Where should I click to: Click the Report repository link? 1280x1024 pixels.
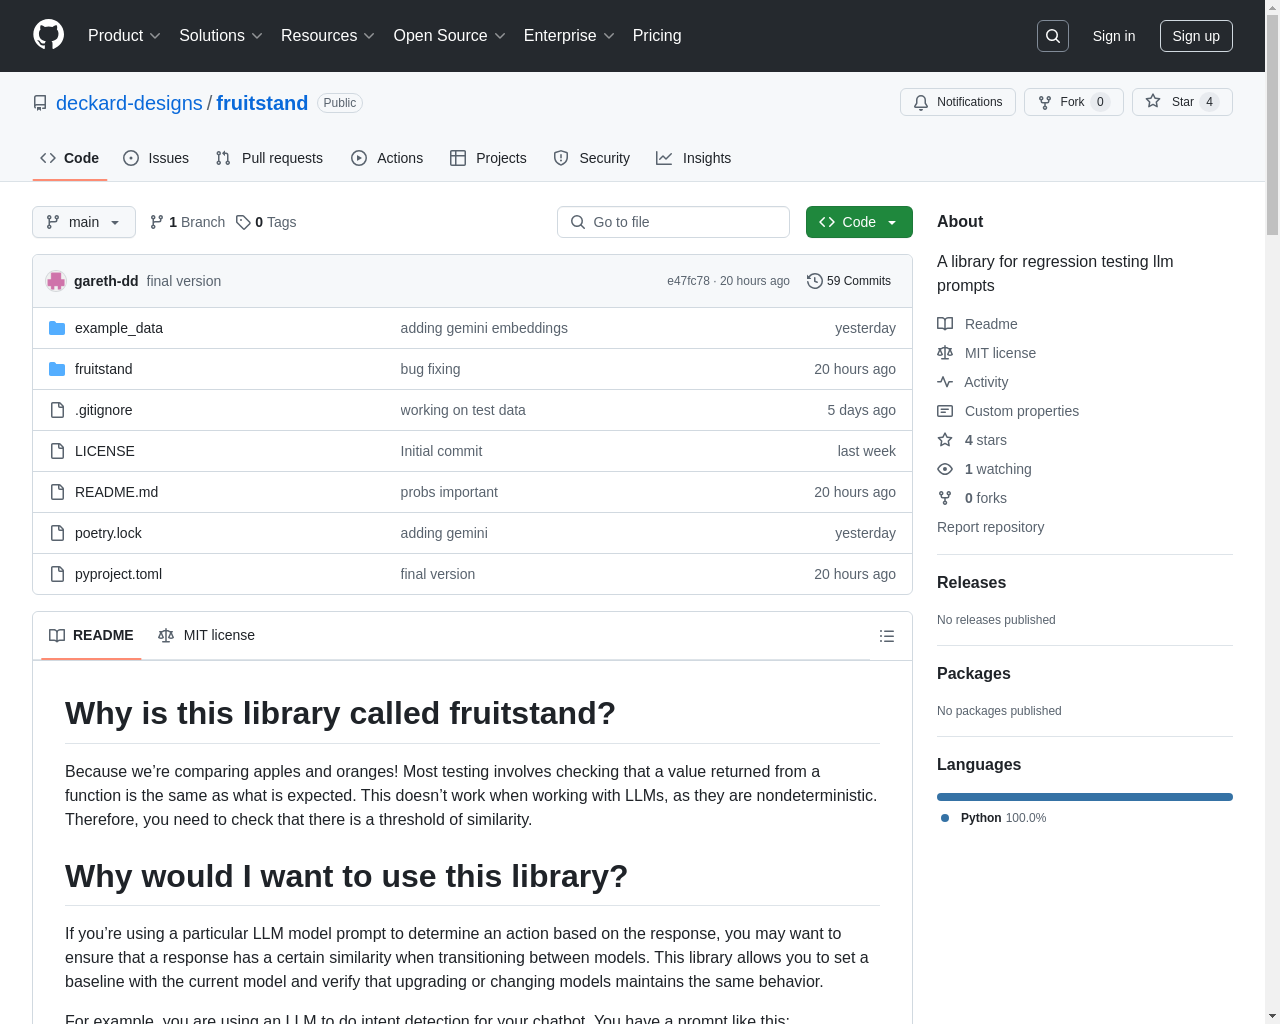tap(990, 527)
